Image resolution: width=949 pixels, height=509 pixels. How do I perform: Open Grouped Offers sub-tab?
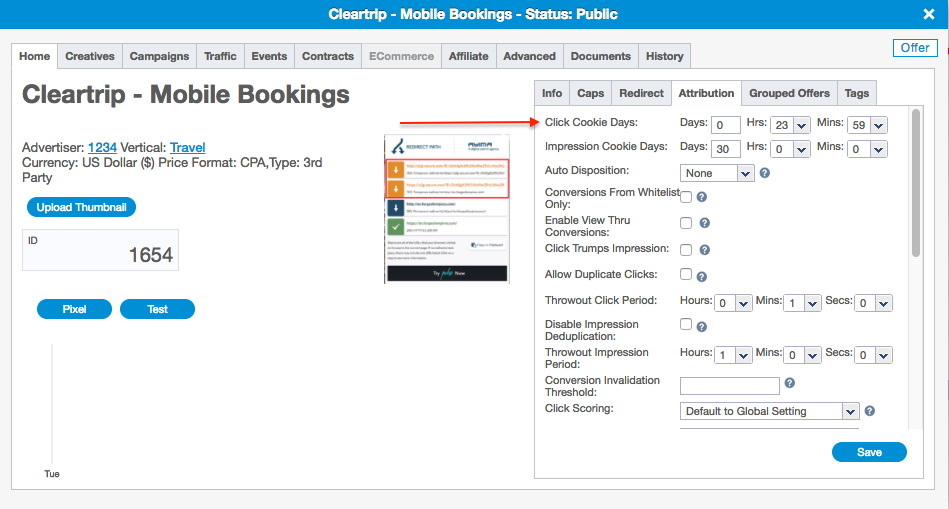click(x=789, y=93)
